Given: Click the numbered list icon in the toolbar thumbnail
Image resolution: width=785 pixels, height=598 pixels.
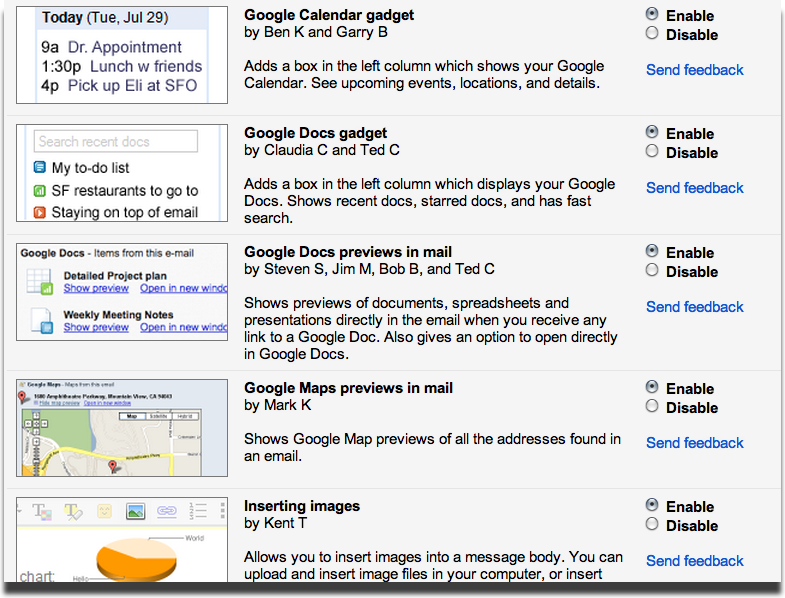Looking at the screenshot, I should 197,511.
